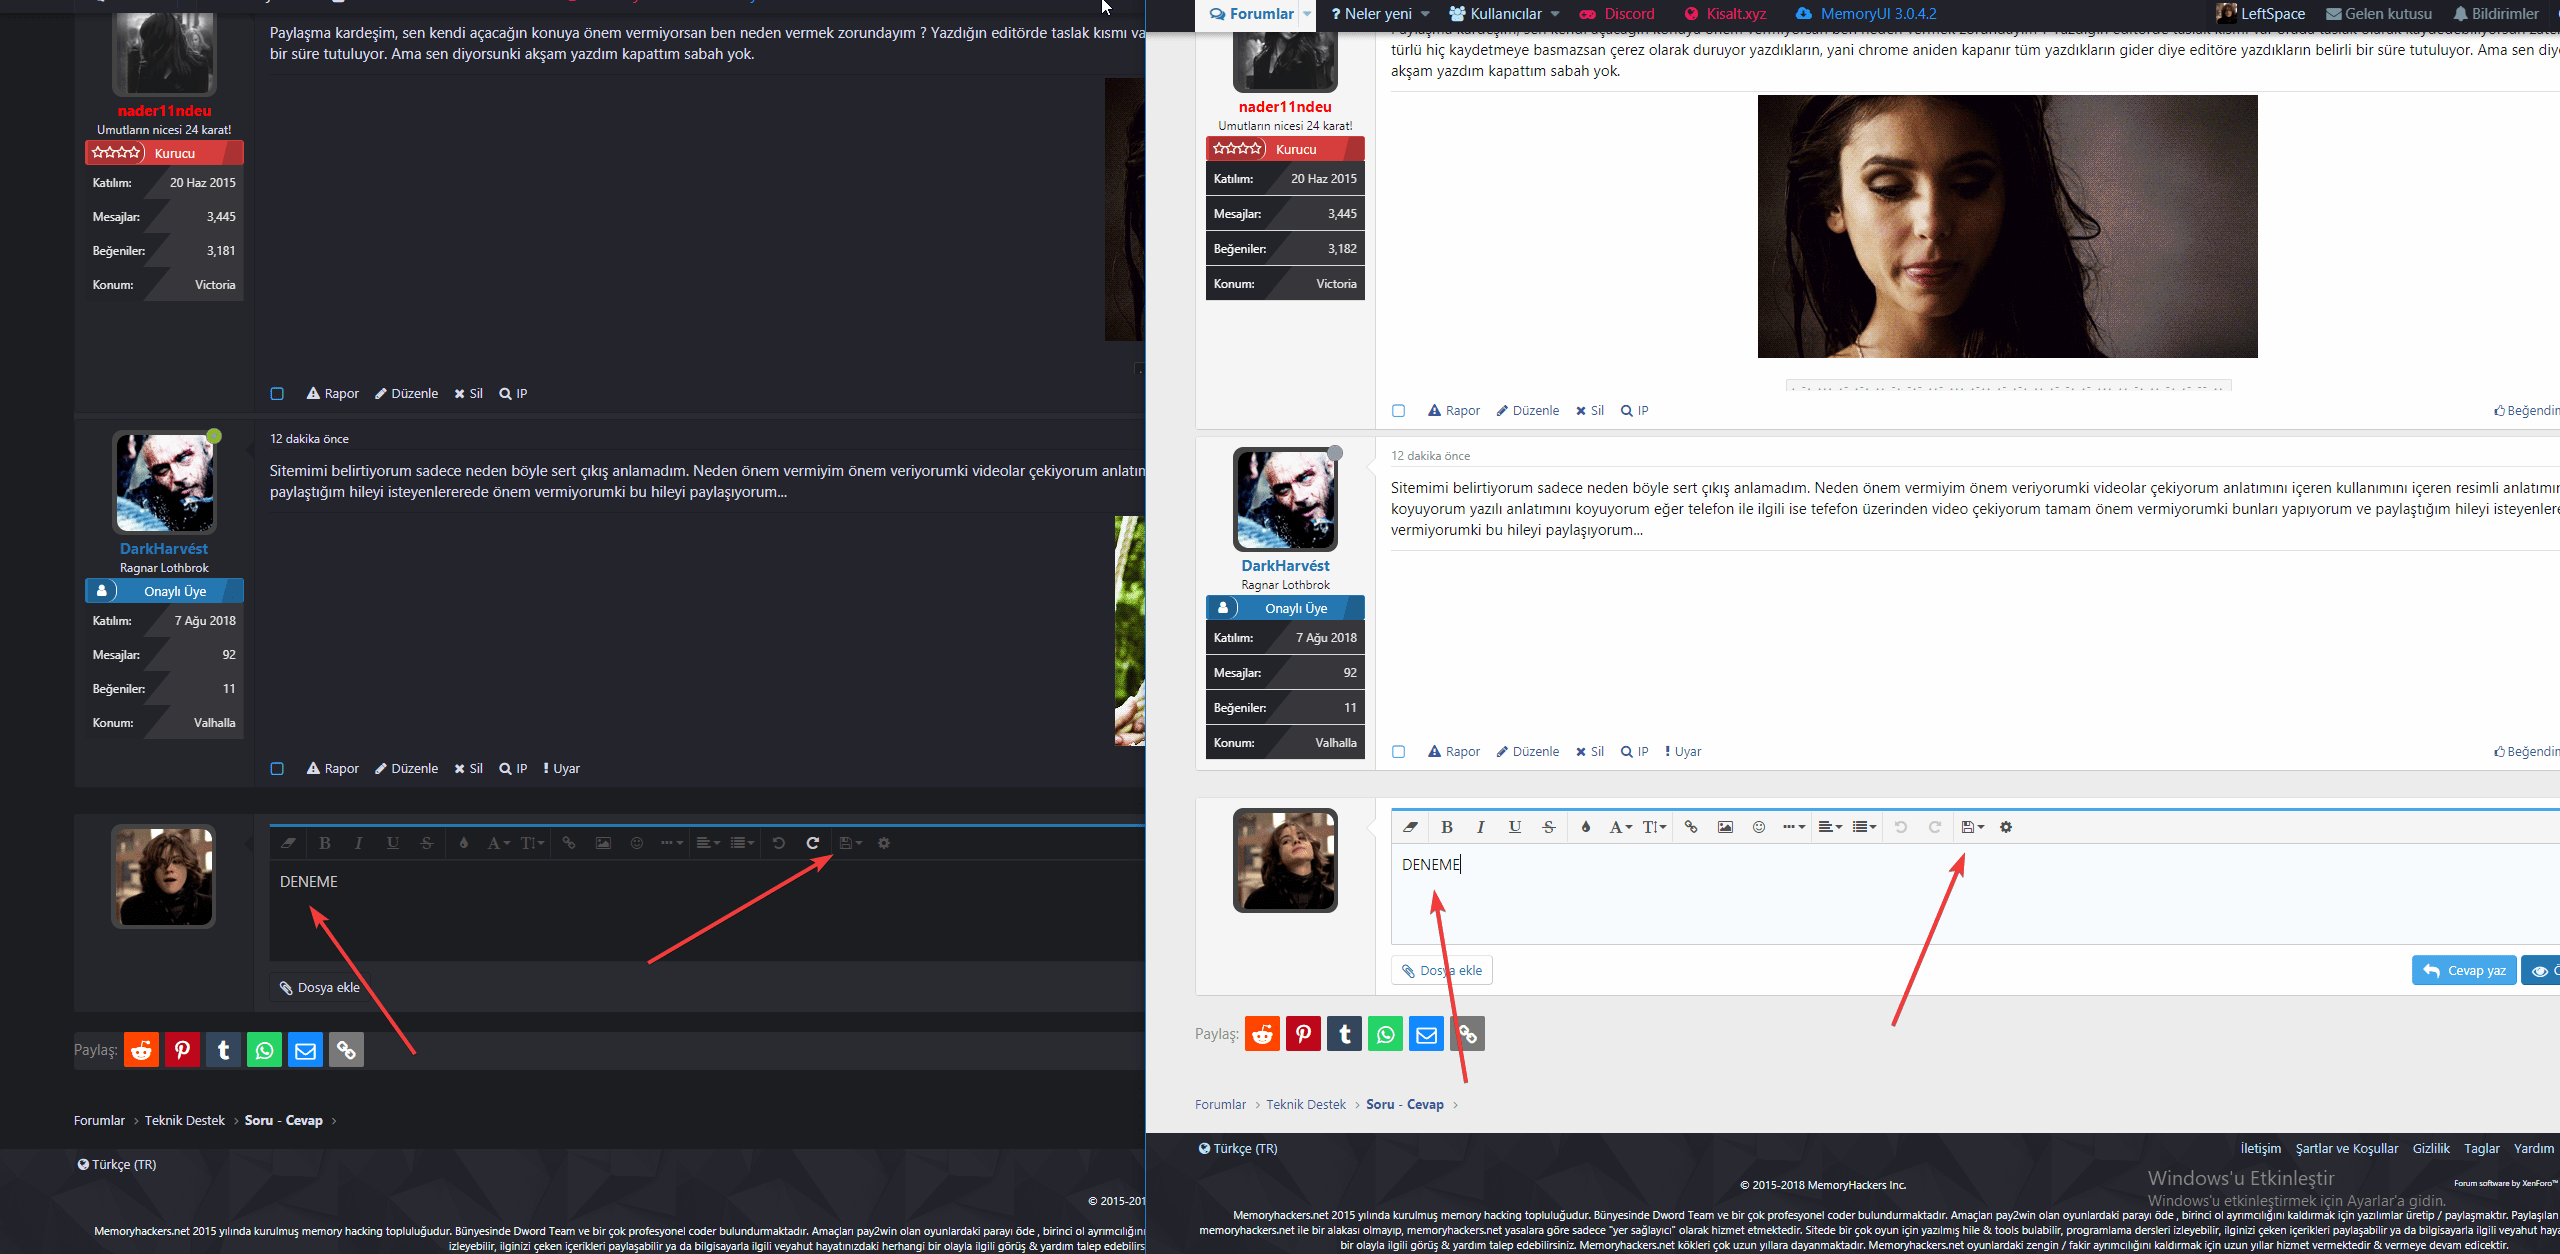Share via WhatsApp in the dark-theme window
Screen dimensions: 2560x1254
coord(264,1050)
